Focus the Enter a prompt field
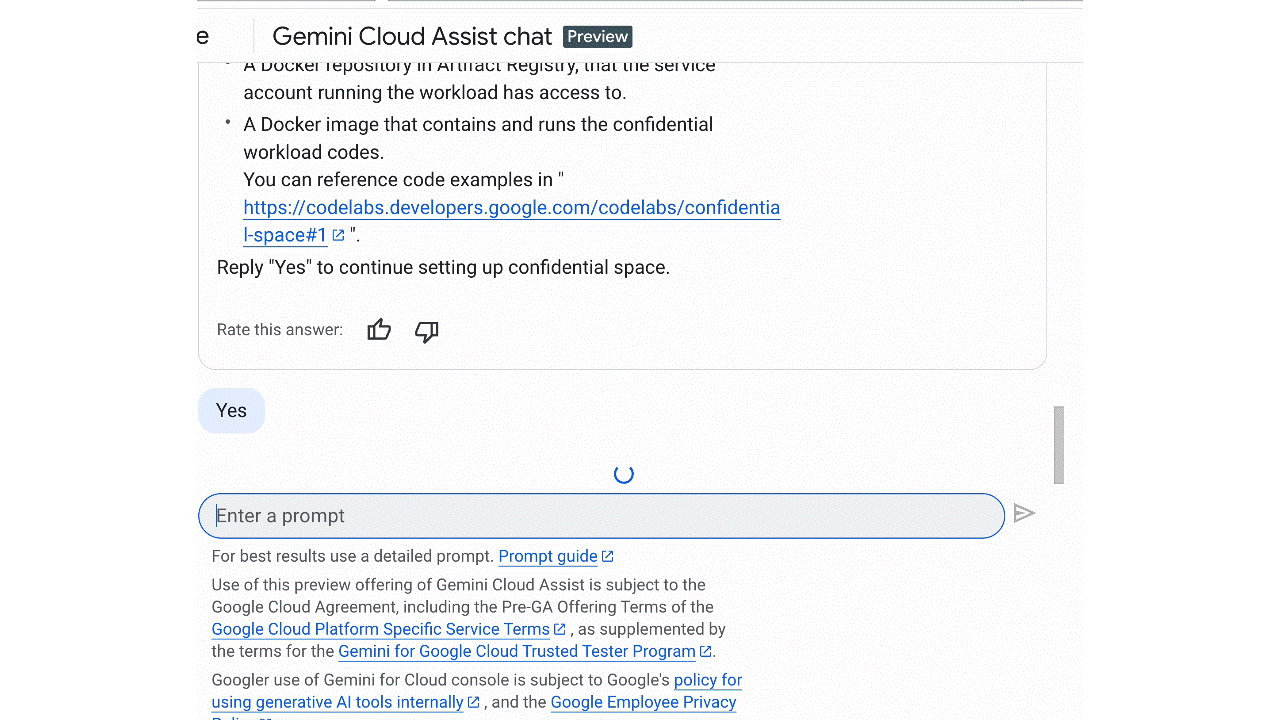Image resolution: width=1280 pixels, height=720 pixels. click(x=601, y=516)
